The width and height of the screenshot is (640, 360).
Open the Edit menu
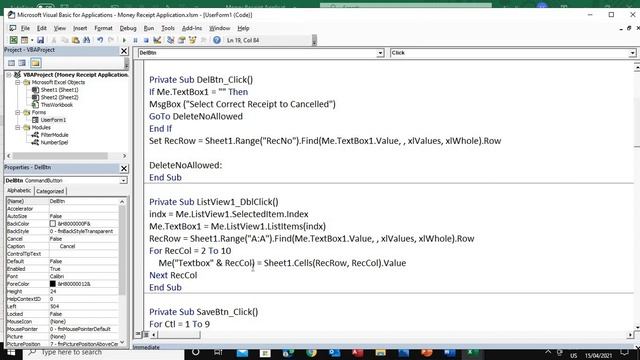[42, 28]
